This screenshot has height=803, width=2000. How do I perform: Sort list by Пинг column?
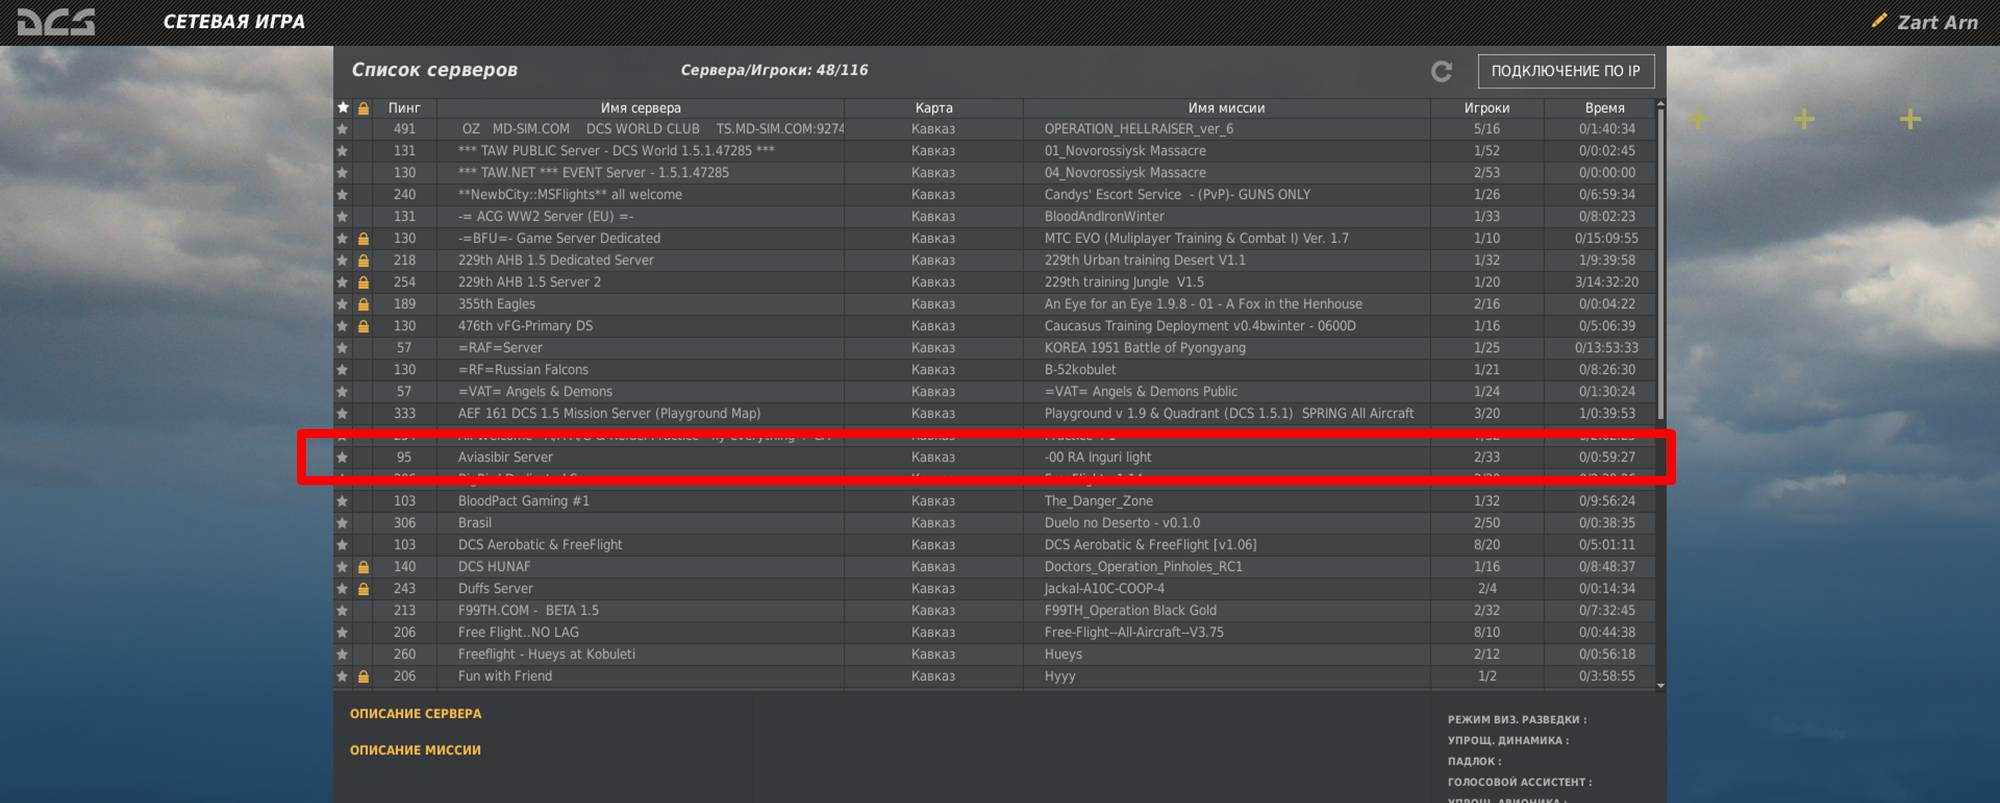coord(404,108)
